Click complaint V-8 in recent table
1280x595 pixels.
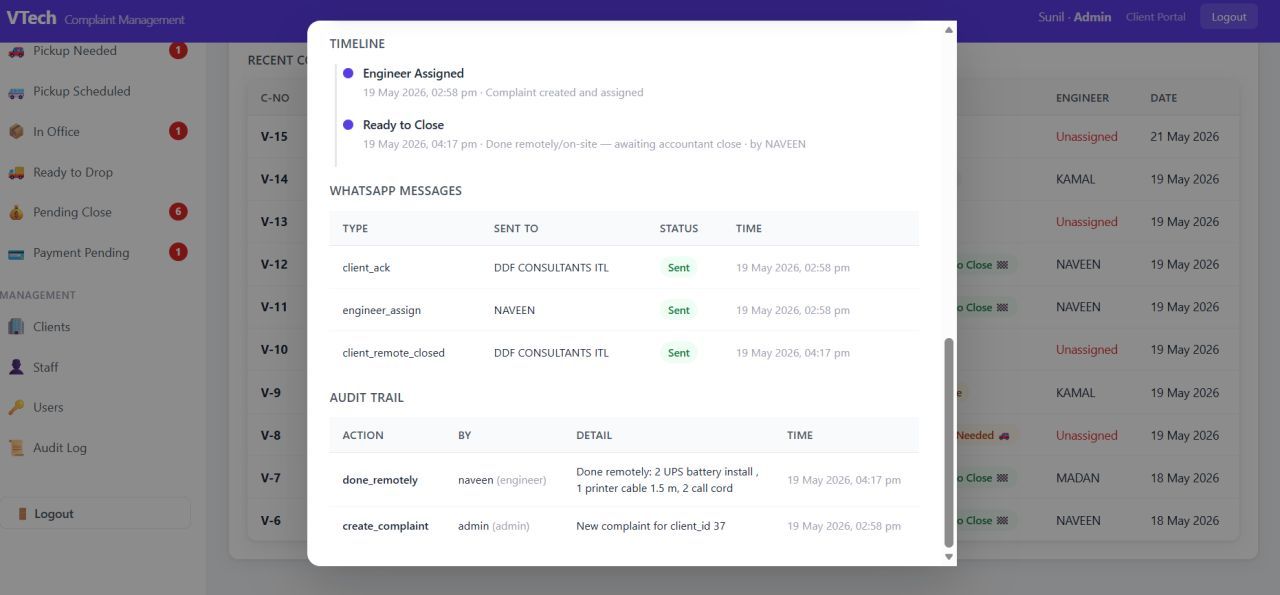pyautogui.click(x=271, y=435)
